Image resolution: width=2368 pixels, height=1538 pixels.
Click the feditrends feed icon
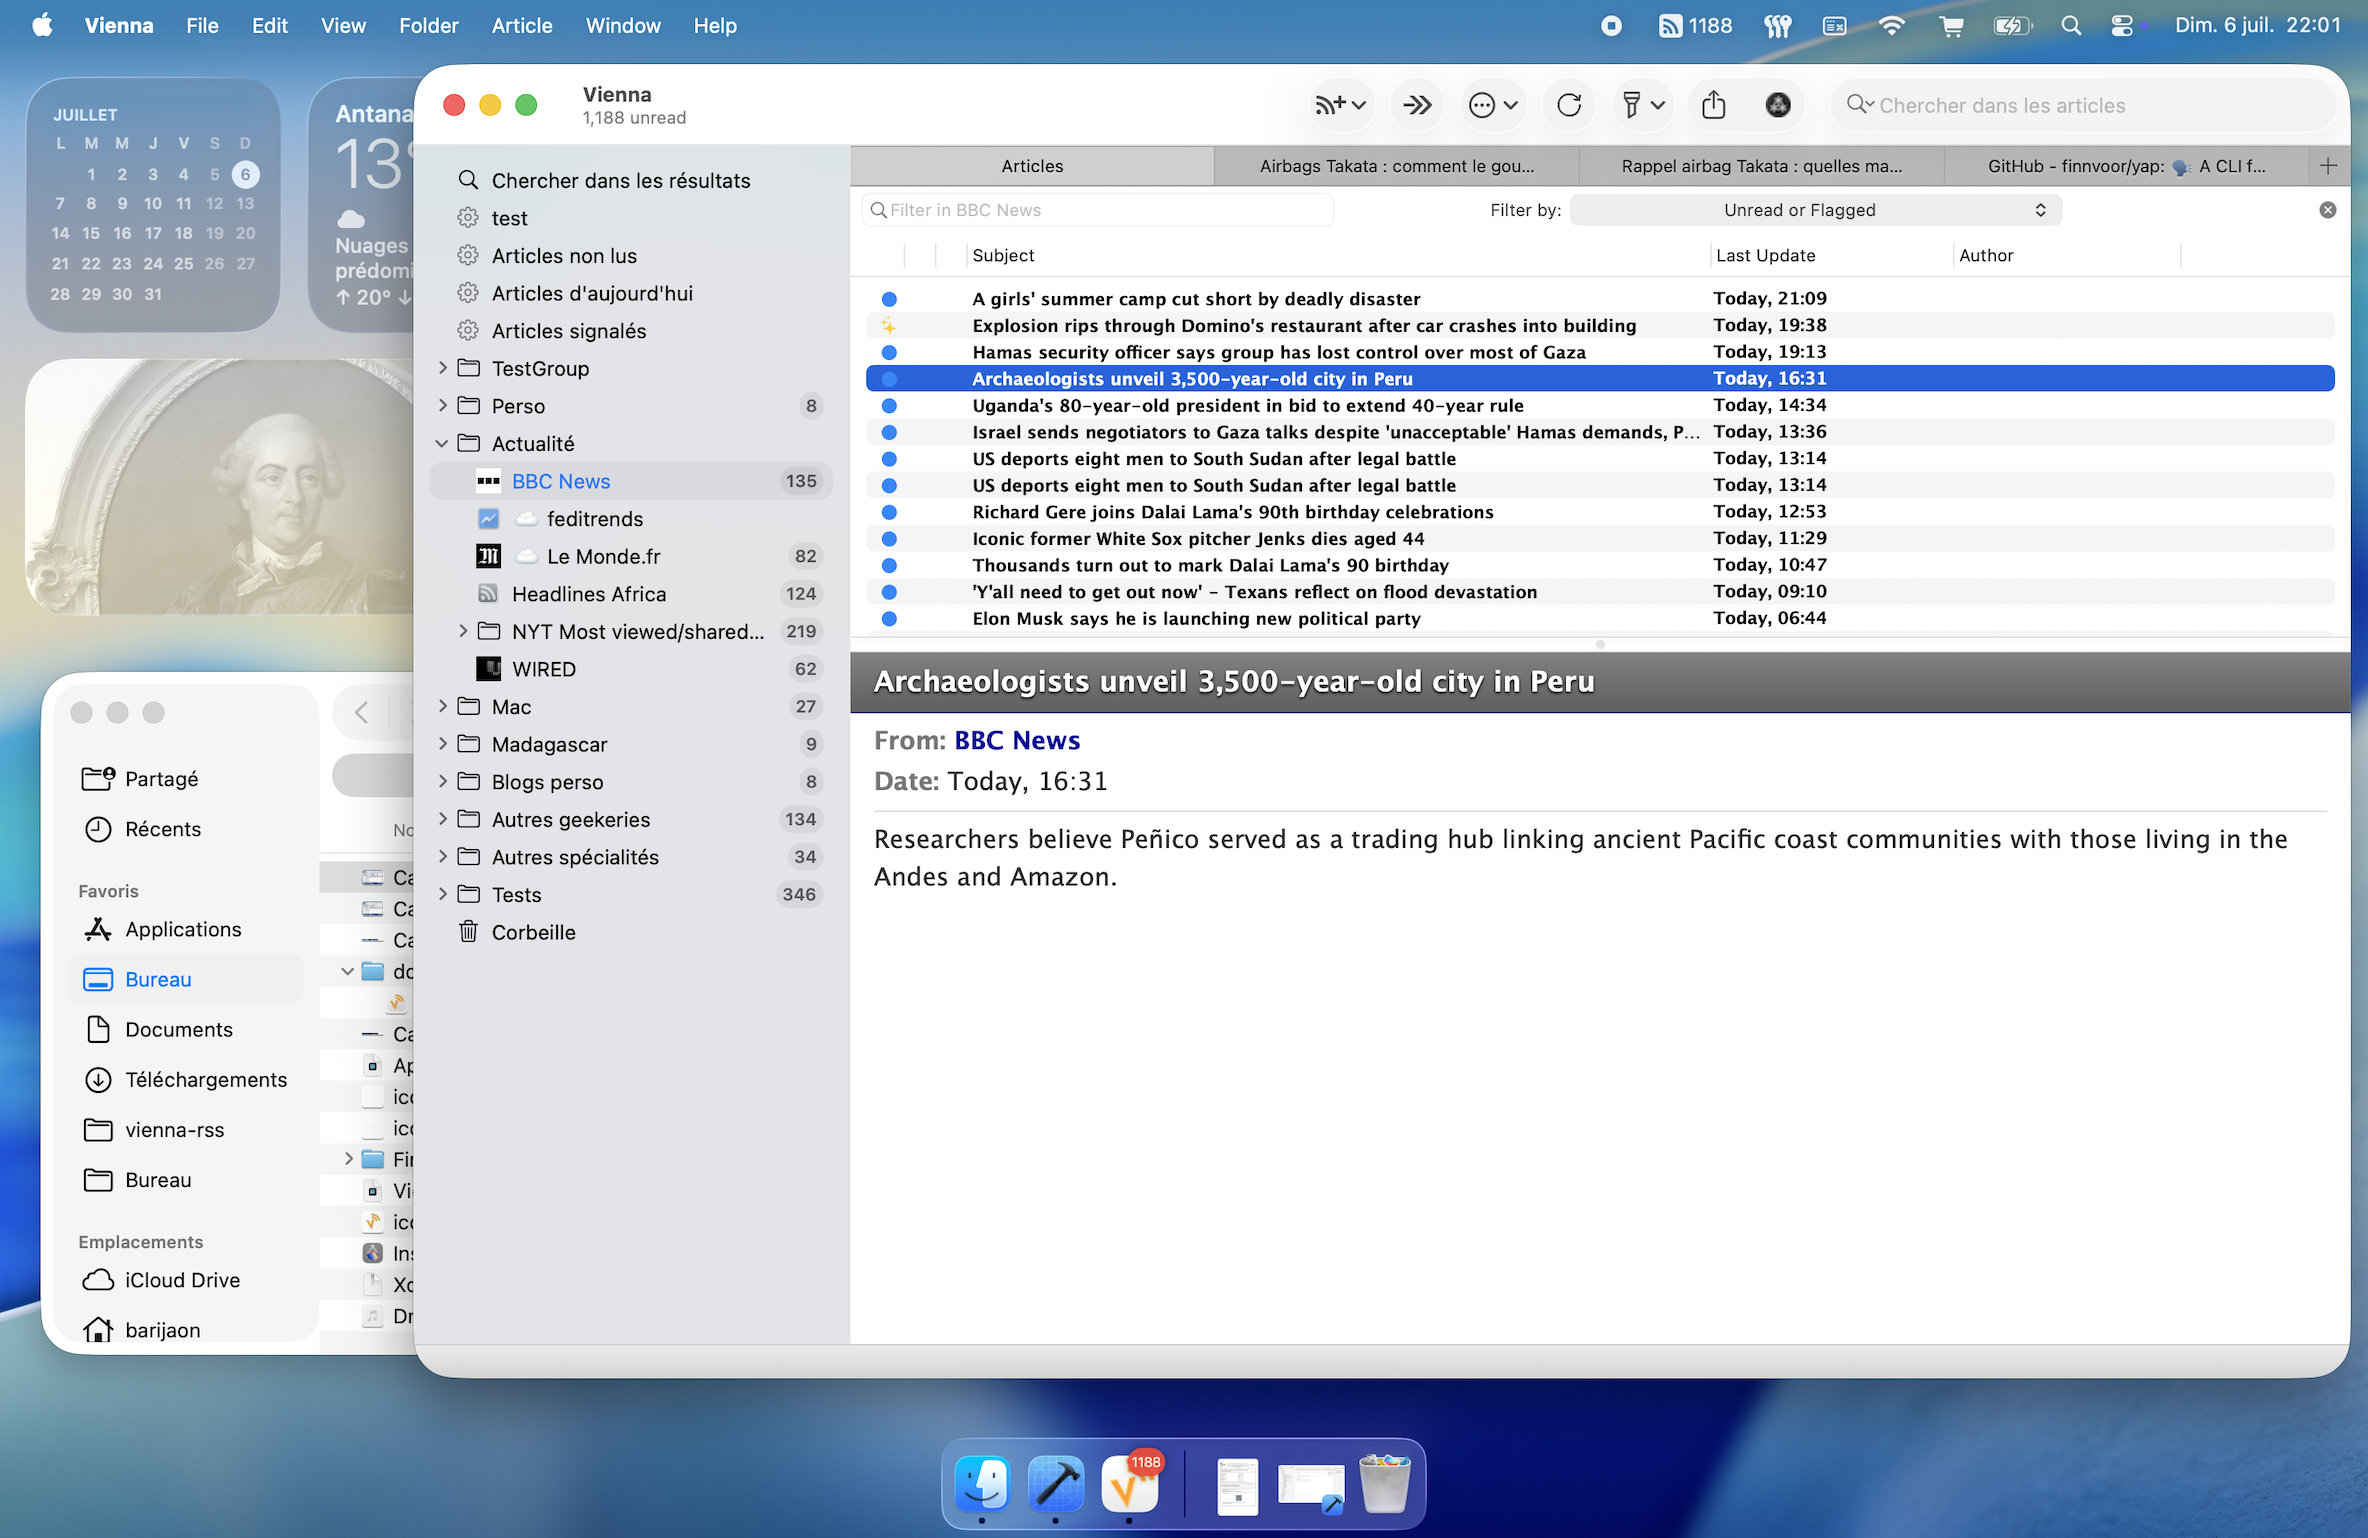pyautogui.click(x=488, y=519)
